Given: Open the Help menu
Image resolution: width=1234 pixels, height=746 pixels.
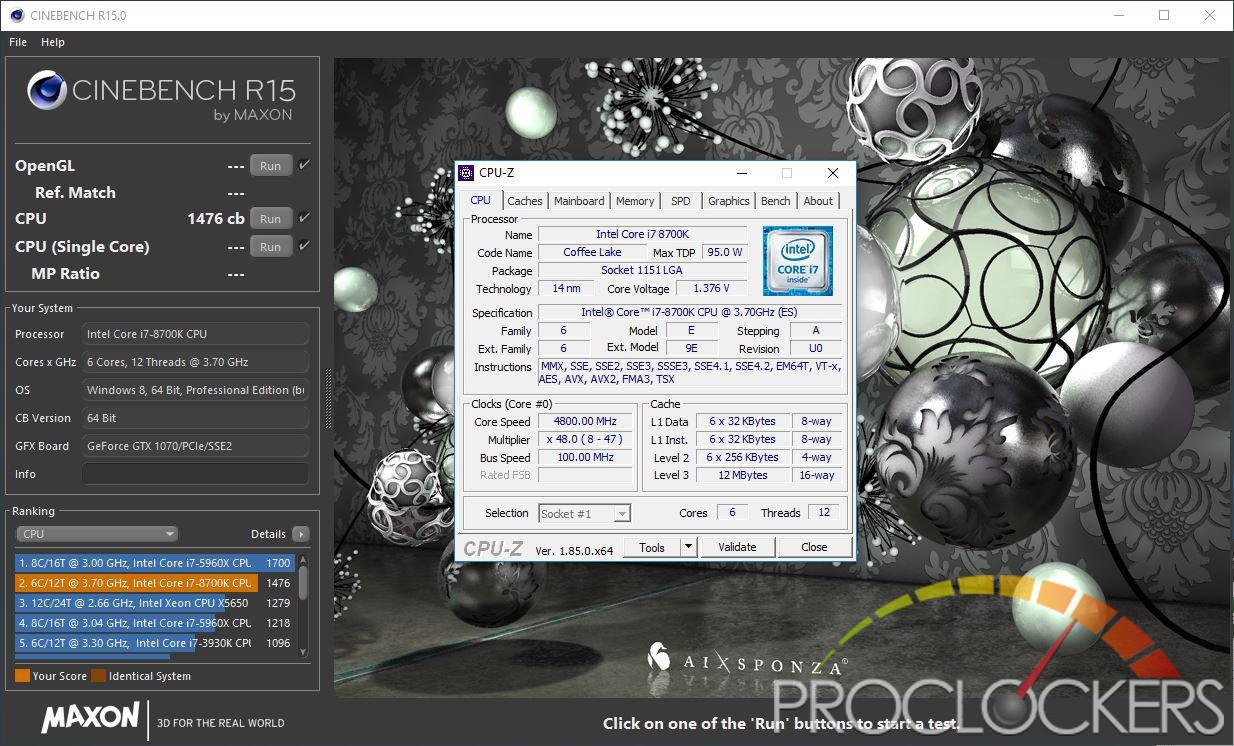Looking at the screenshot, I should click(x=53, y=42).
